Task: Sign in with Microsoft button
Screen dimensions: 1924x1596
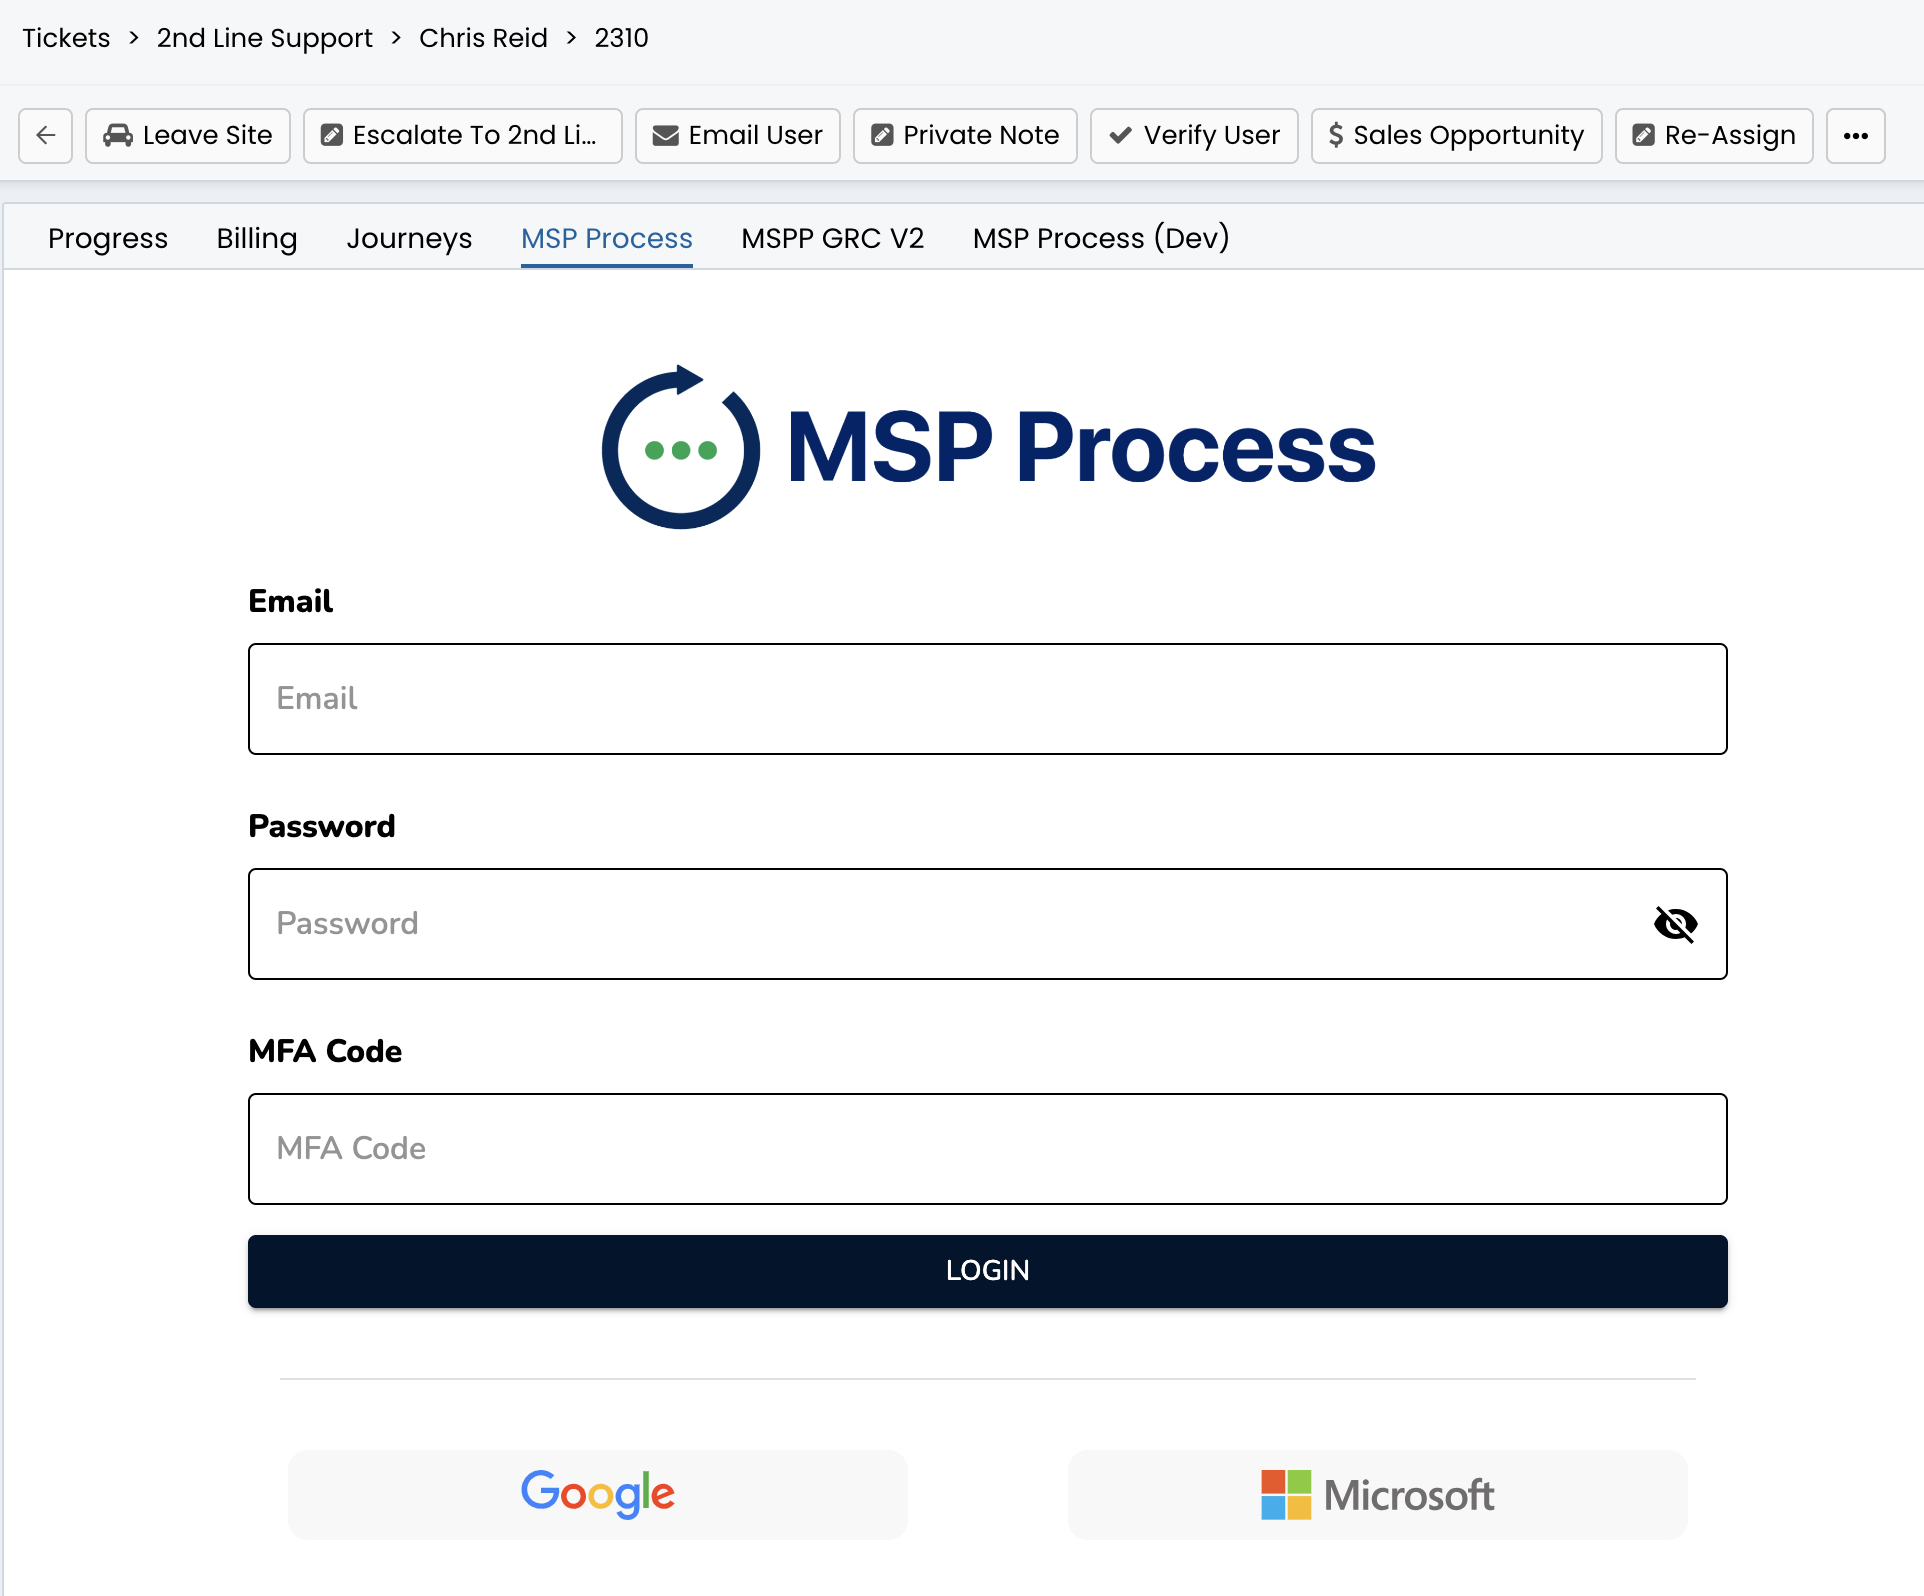Action: (1377, 1494)
